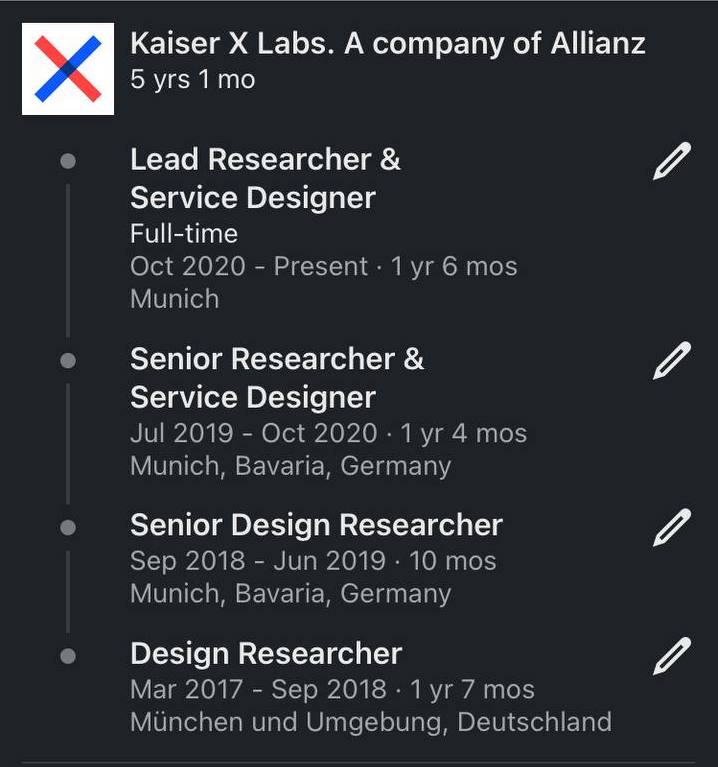Click the 5 yrs 1 mo duration text
This screenshot has width=718, height=767.
pyautogui.click(x=192, y=80)
